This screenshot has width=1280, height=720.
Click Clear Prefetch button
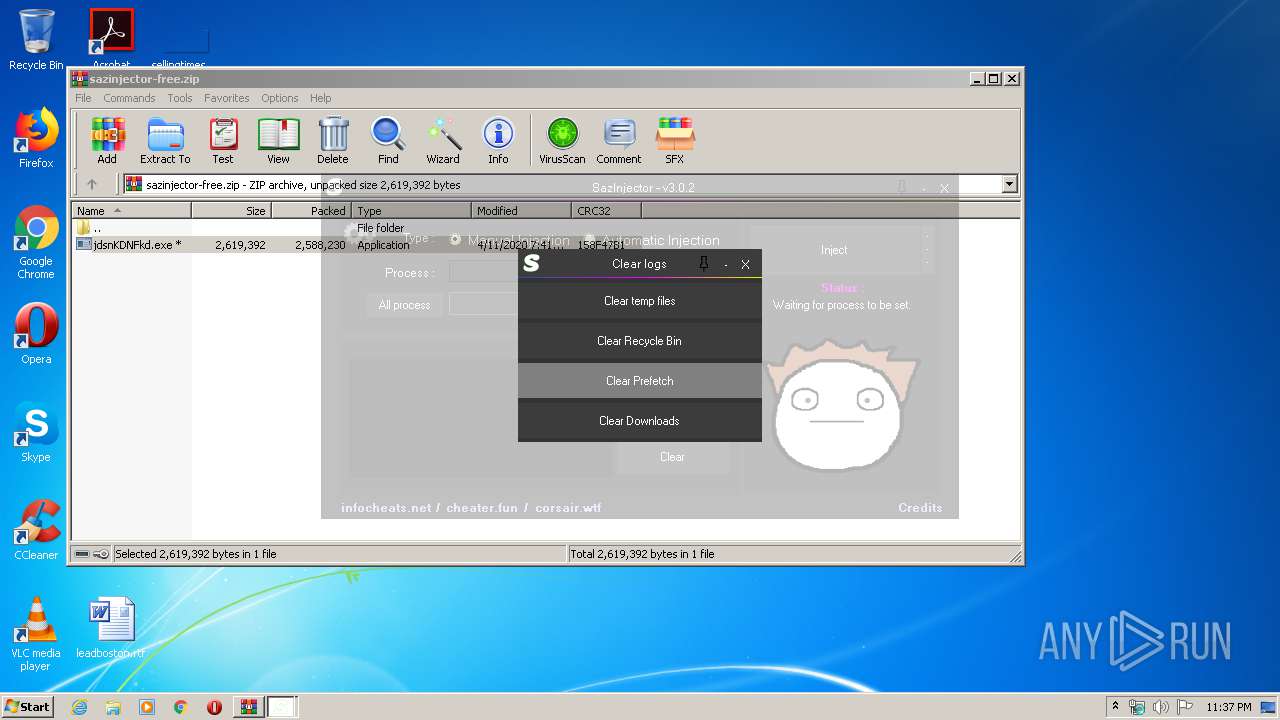(640, 381)
